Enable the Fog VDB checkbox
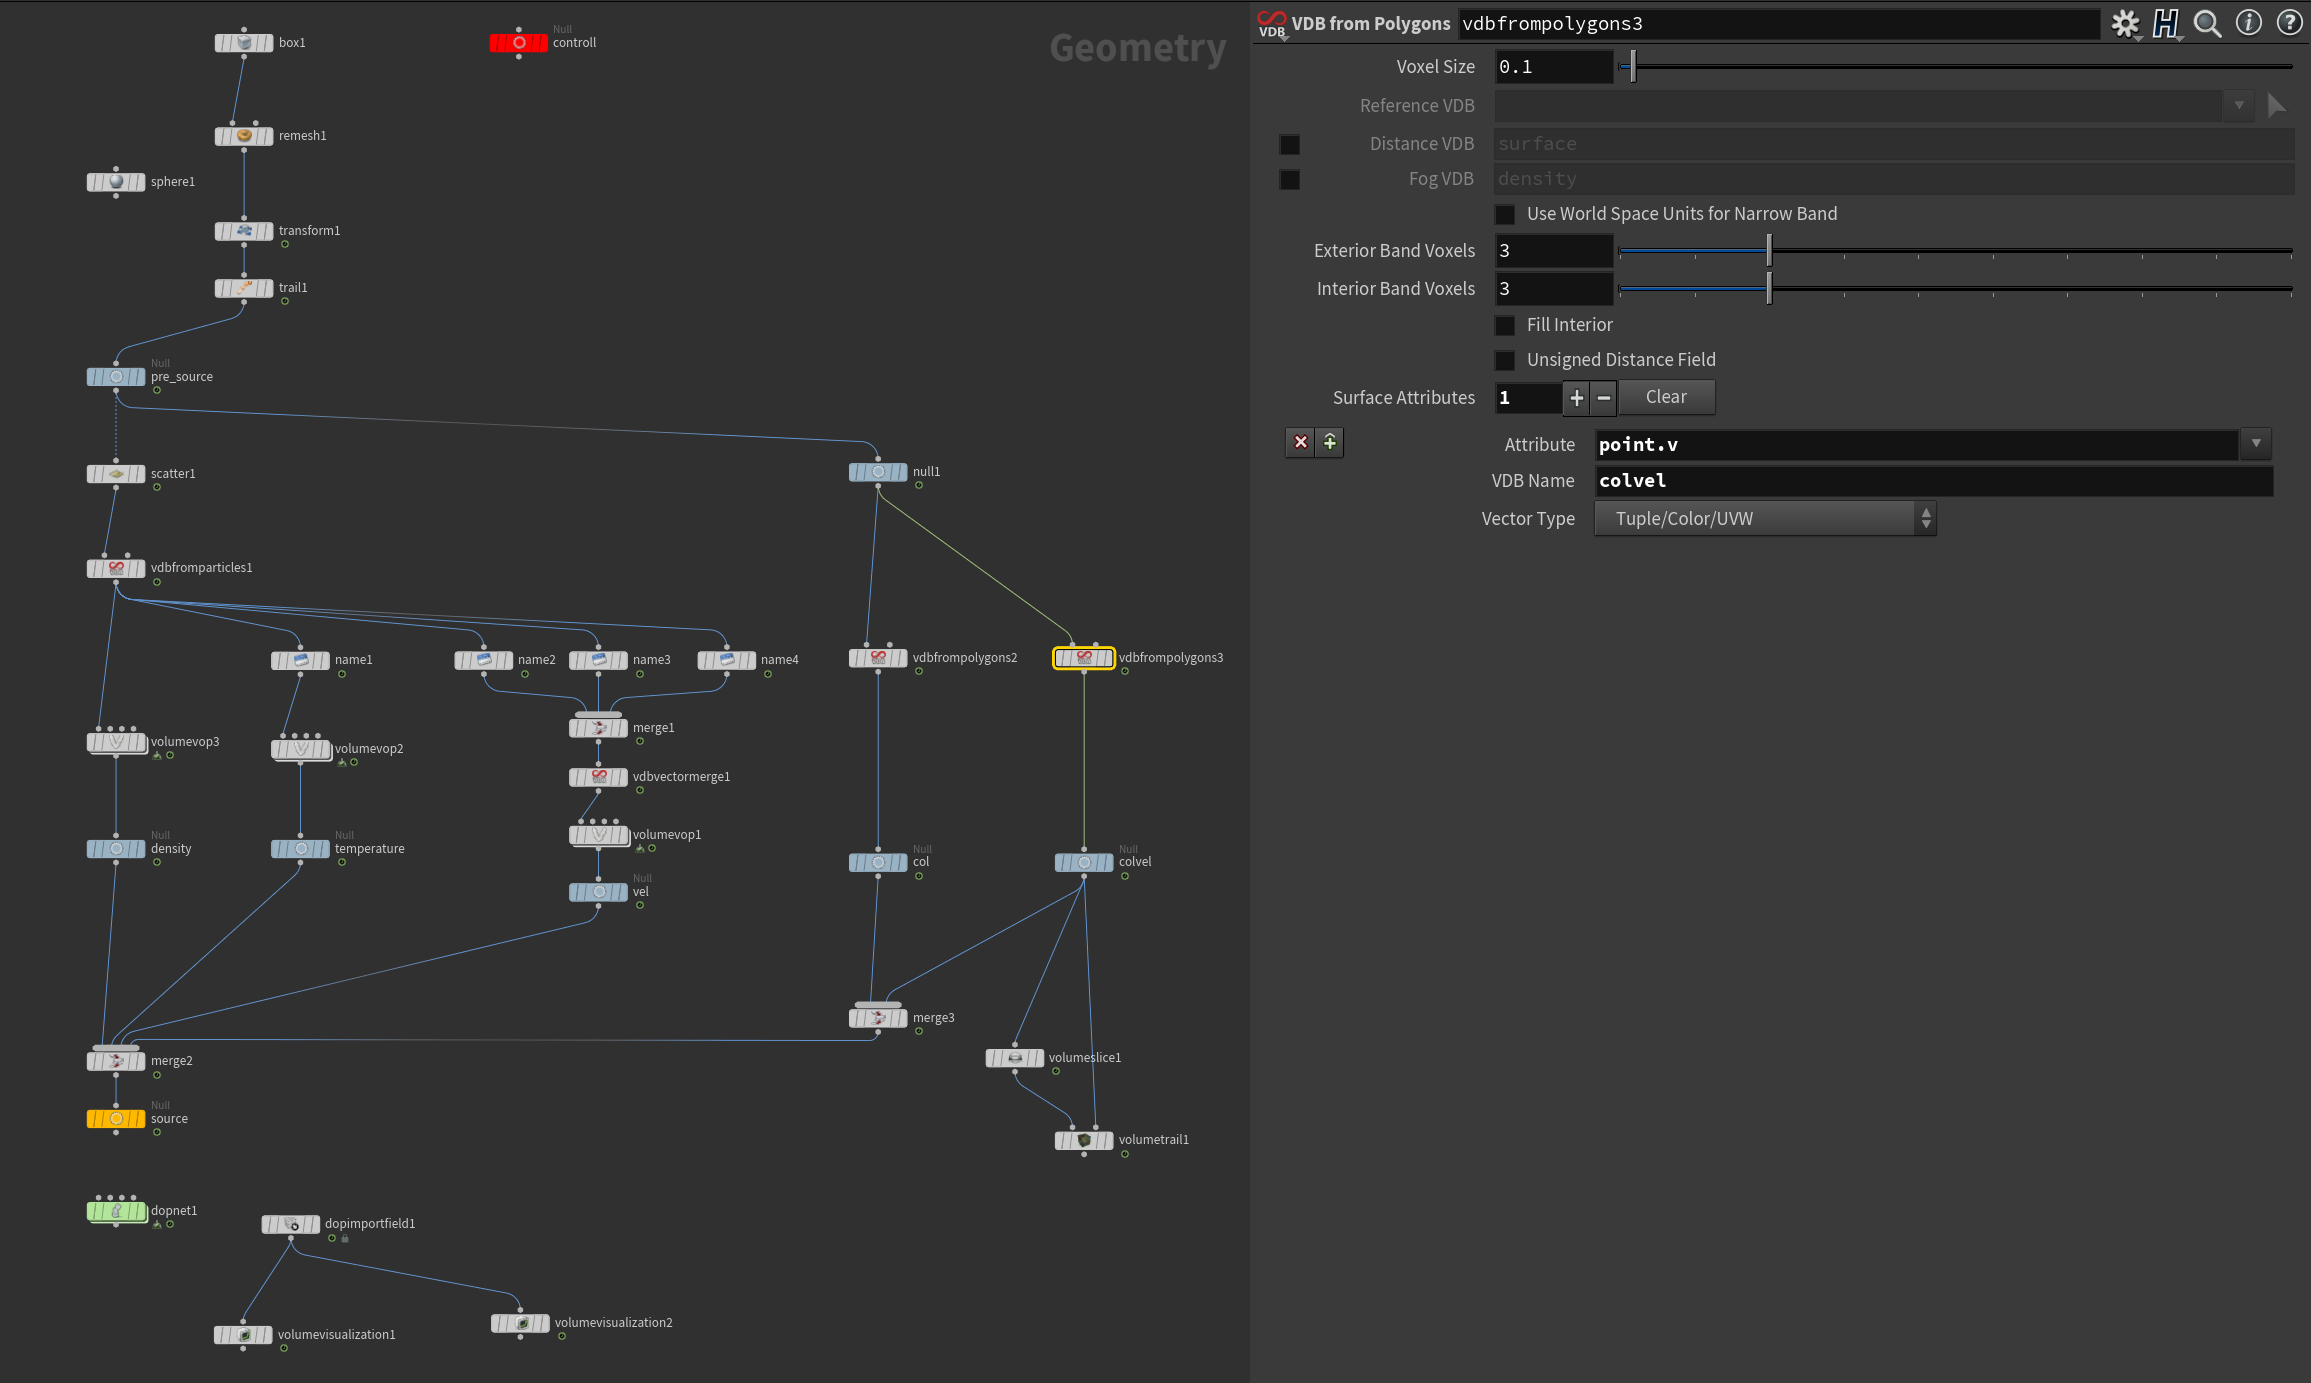Viewport: 2311px width, 1383px height. point(1290,180)
